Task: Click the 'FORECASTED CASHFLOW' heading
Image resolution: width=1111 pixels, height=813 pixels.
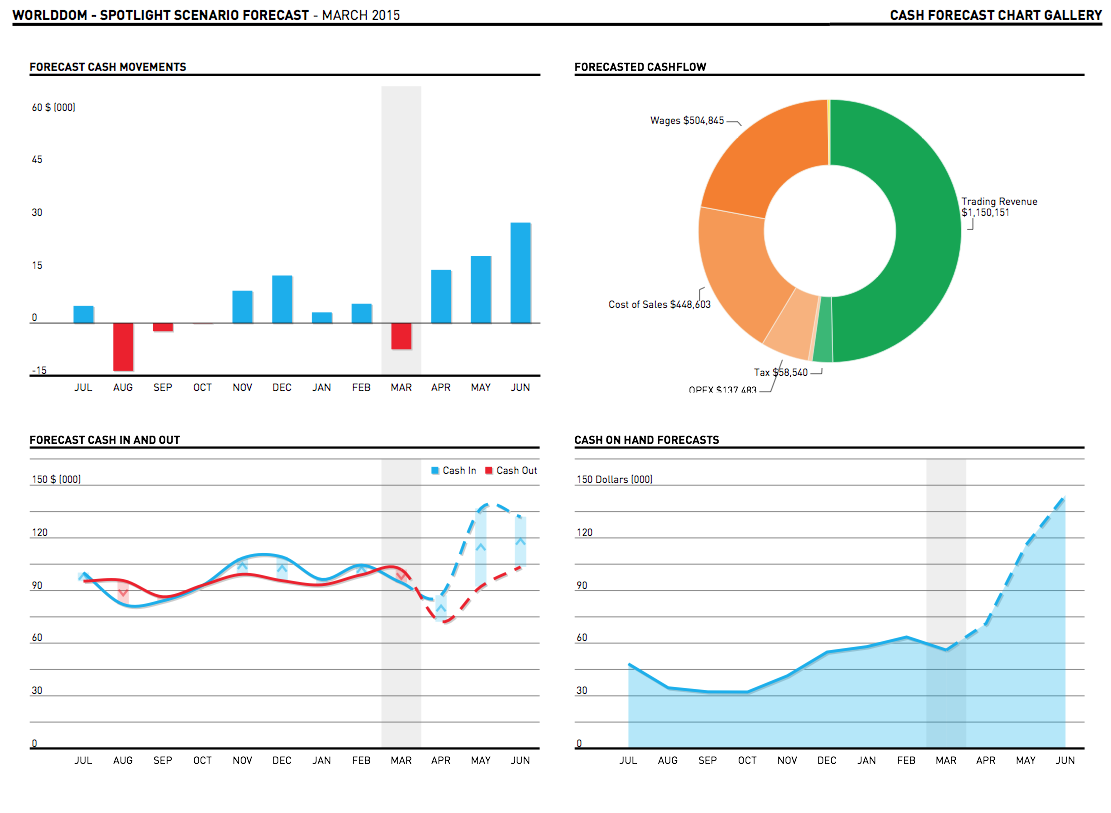Action: click(640, 67)
